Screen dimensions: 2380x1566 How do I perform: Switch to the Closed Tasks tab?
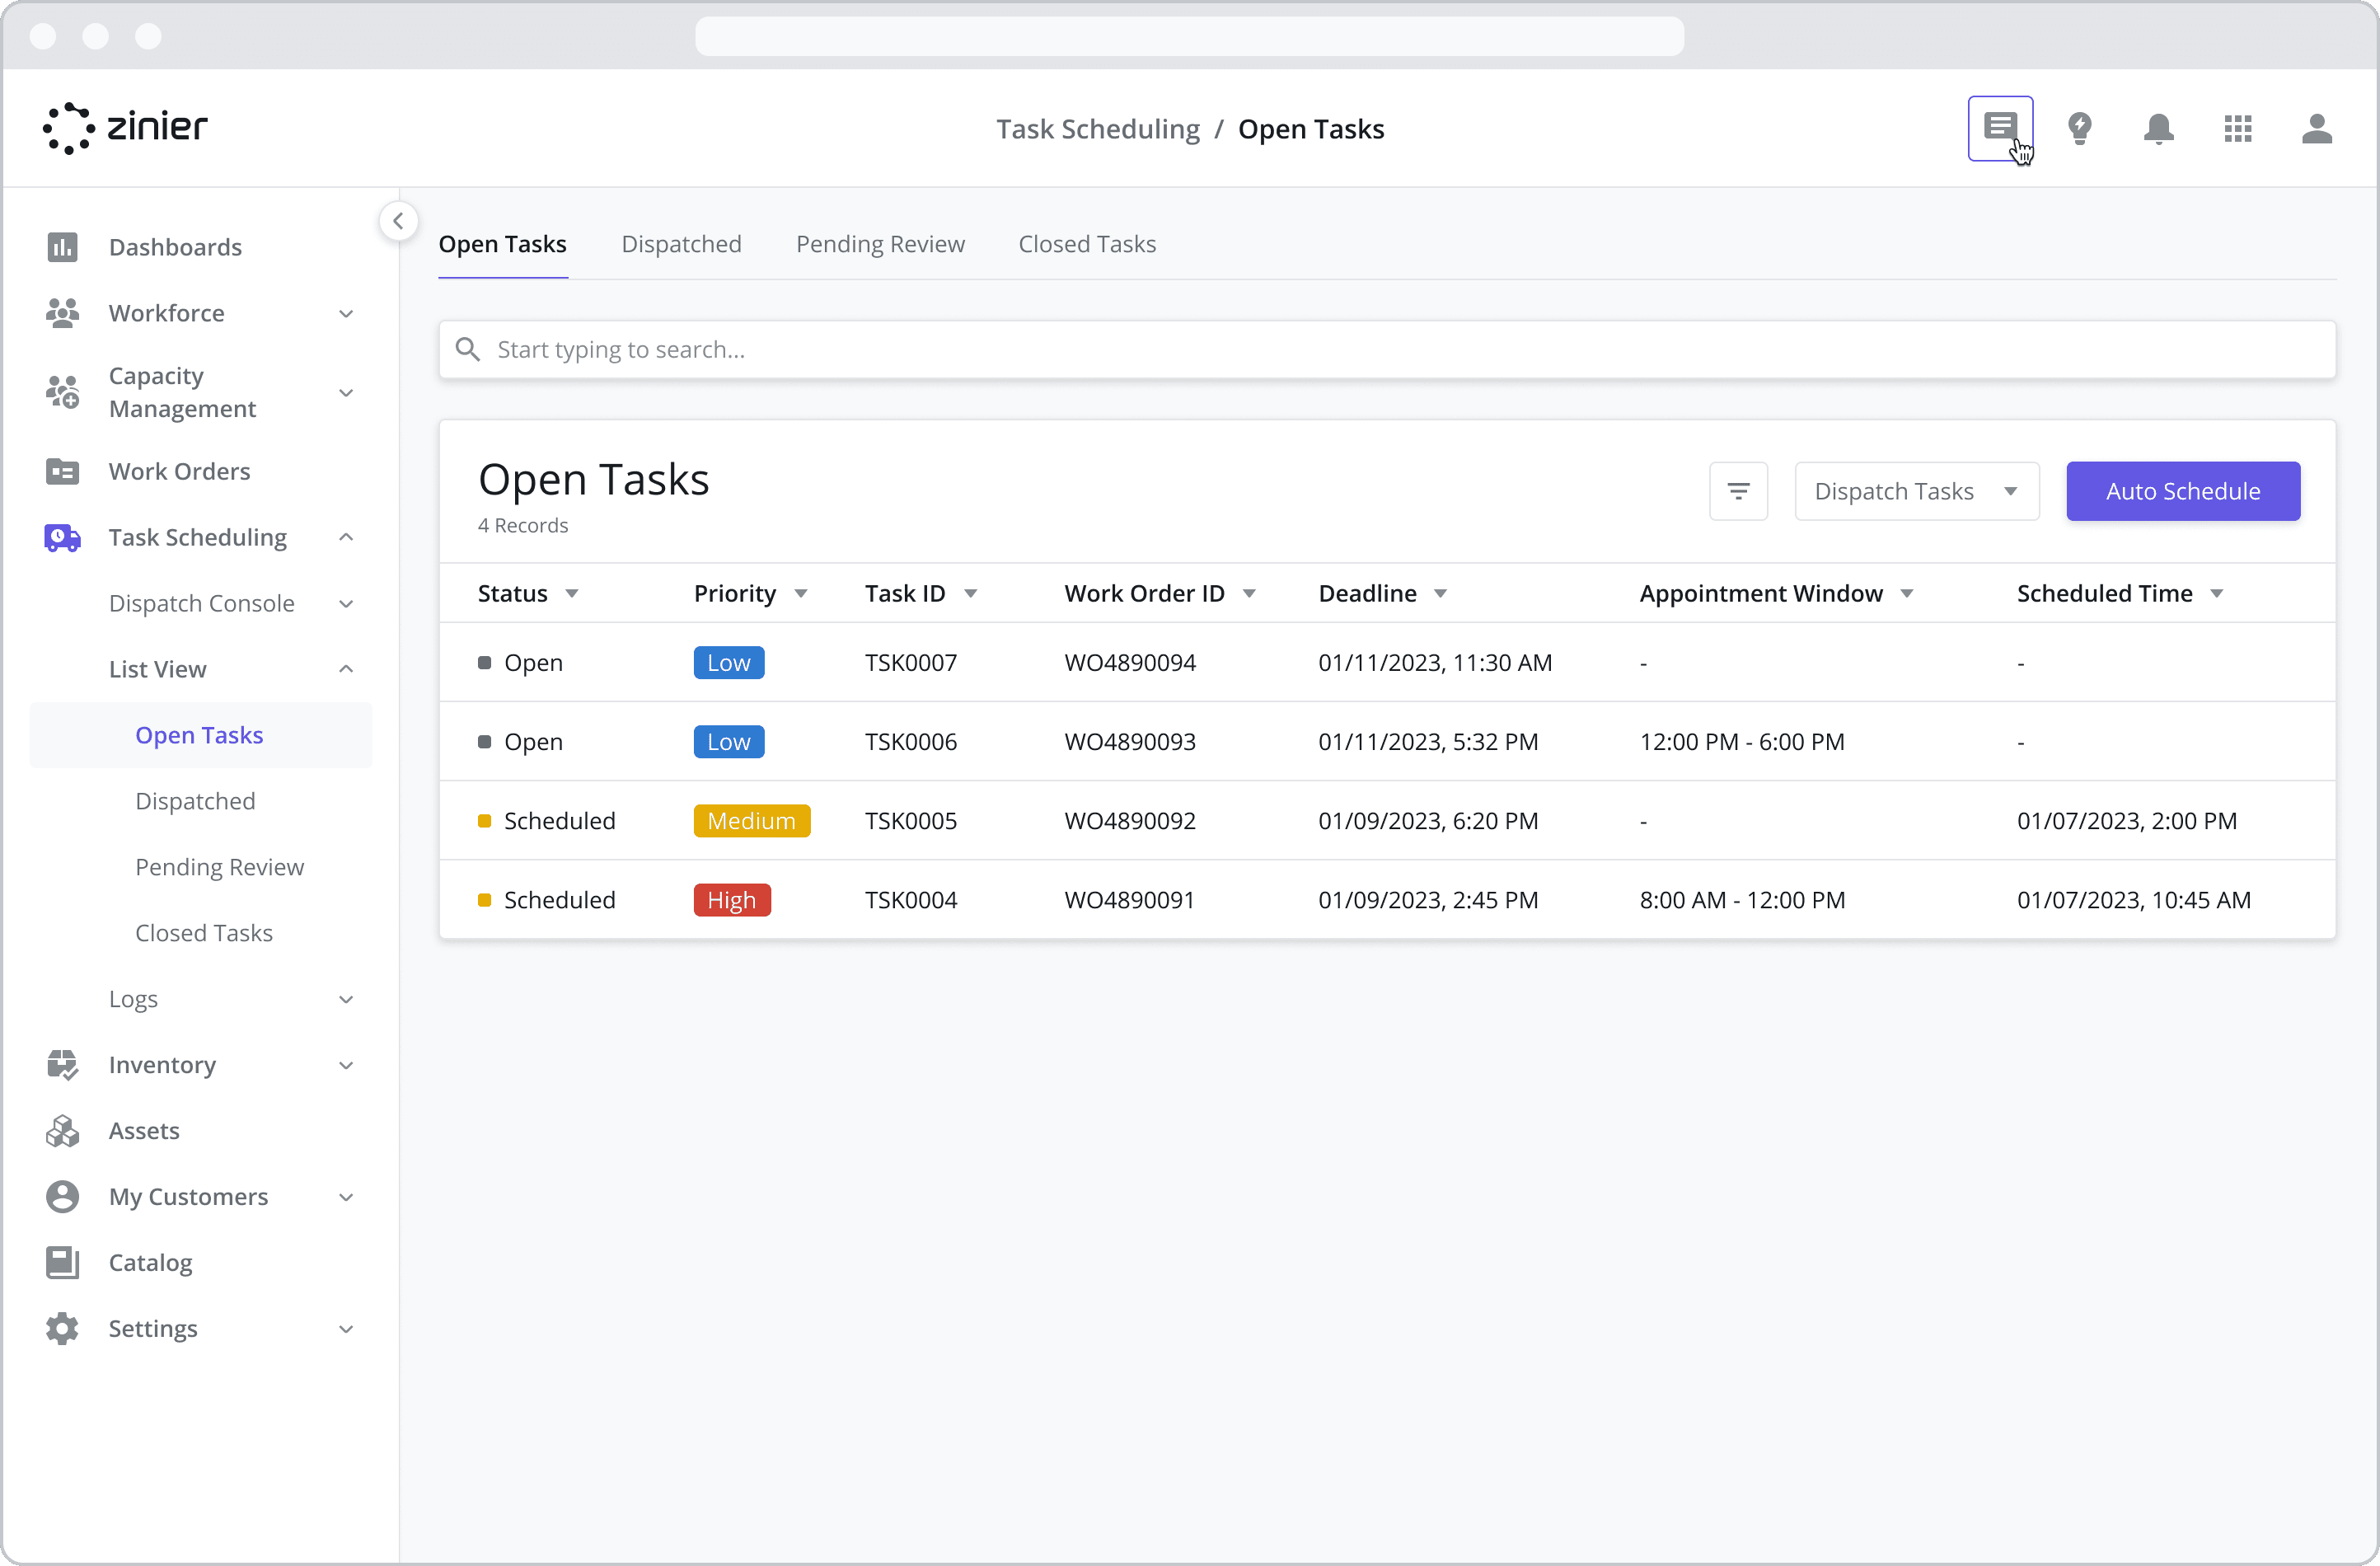click(x=1087, y=244)
